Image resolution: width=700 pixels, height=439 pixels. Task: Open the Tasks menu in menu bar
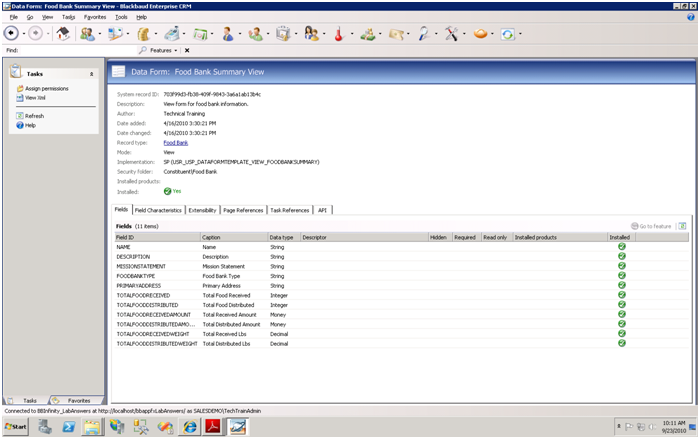click(x=68, y=17)
